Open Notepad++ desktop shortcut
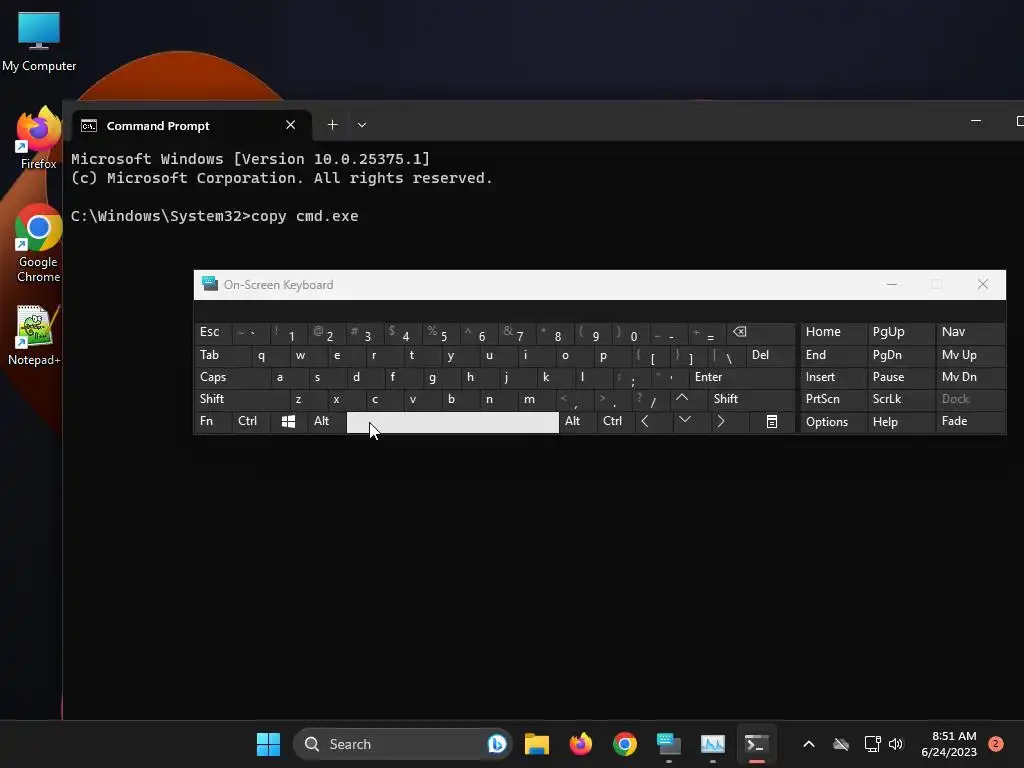The width and height of the screenshot is (1024, 768). [x=34, y=335]
